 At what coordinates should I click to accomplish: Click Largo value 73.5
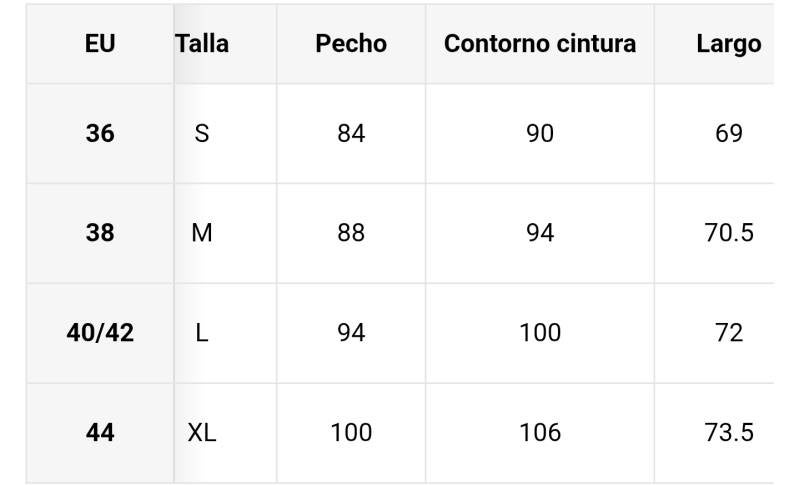click(x=728, y=433)
